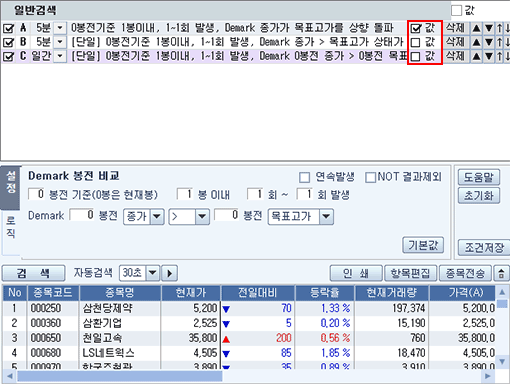Click thin up arrow on row B

click(499, 42)
